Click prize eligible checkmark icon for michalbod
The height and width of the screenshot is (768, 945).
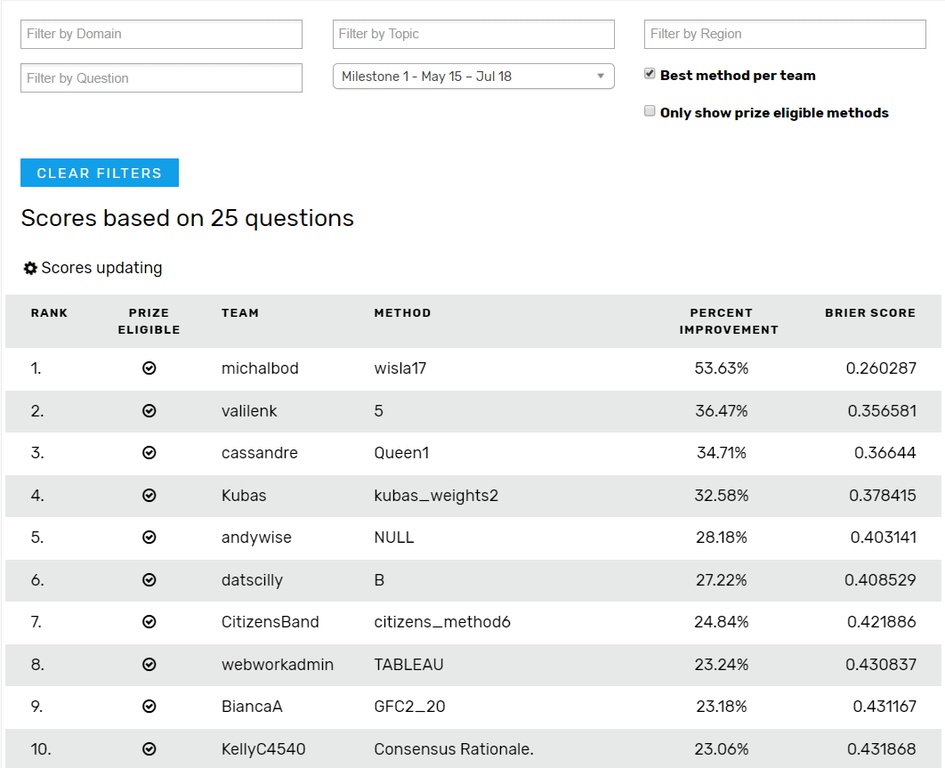tap(149, 368)
